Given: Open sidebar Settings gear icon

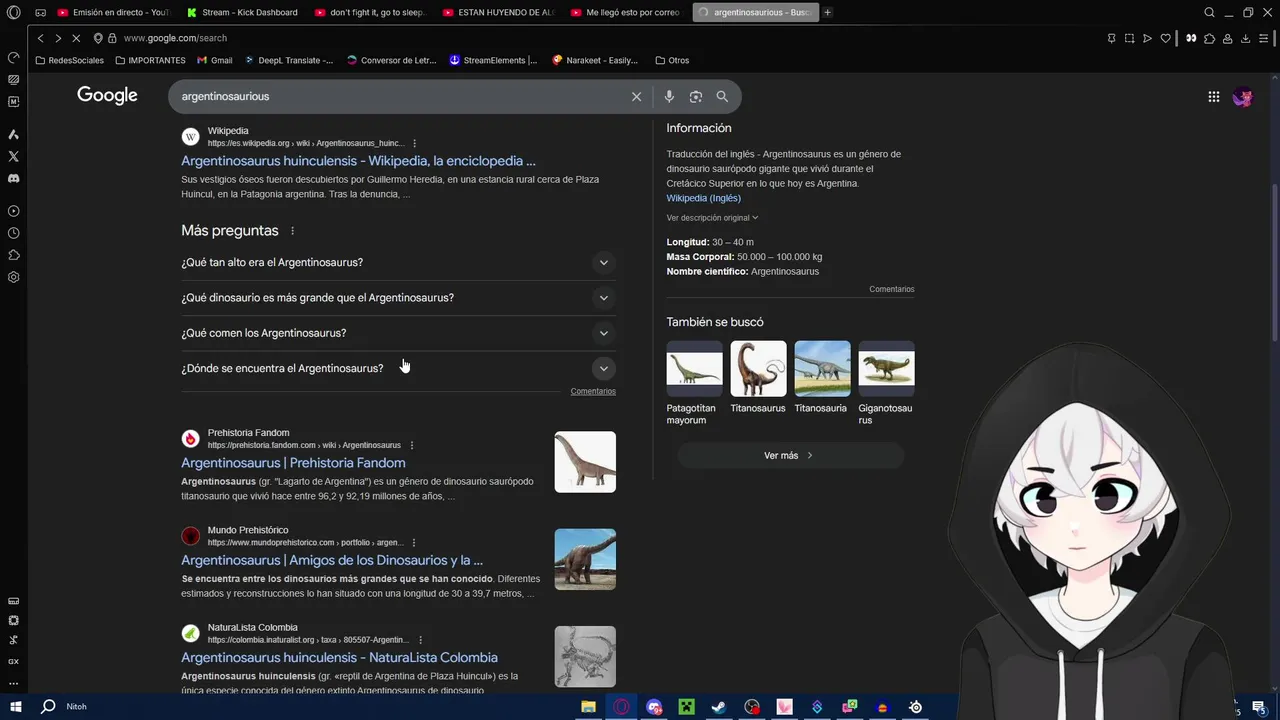Looking at the screenshot, I should [13, 277].
